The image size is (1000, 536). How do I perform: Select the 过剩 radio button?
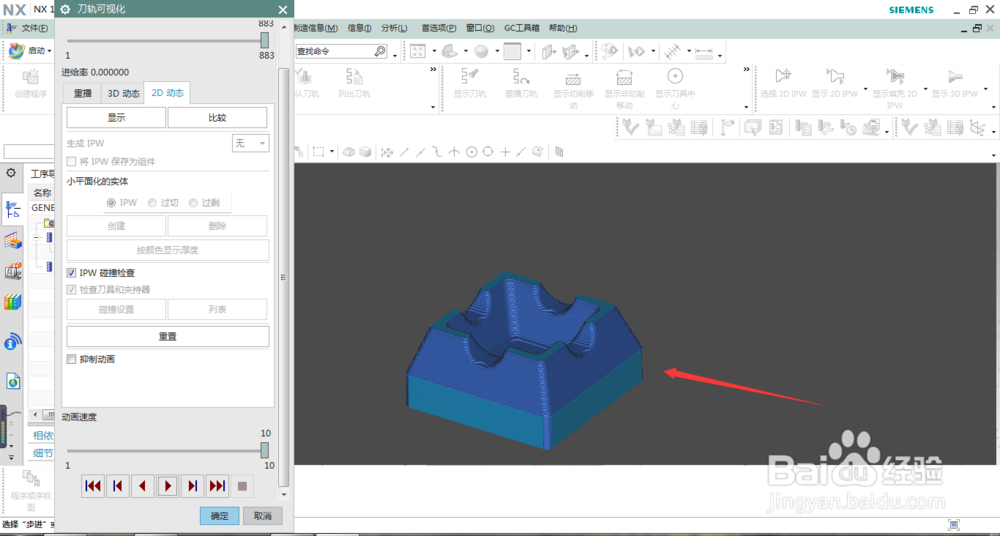point(193,203)
